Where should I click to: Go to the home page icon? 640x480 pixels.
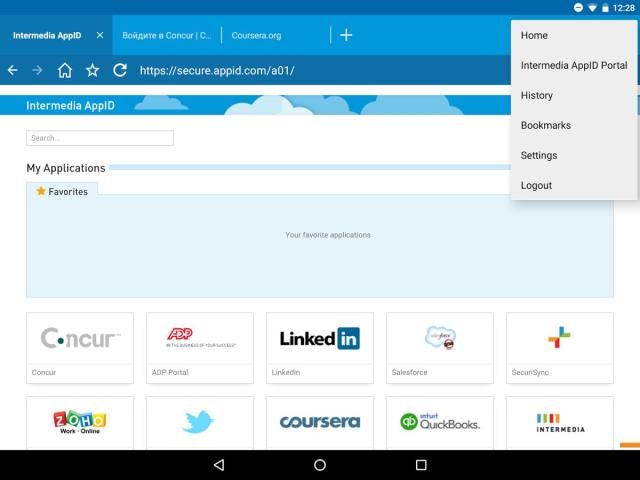(x=65, y=70)
